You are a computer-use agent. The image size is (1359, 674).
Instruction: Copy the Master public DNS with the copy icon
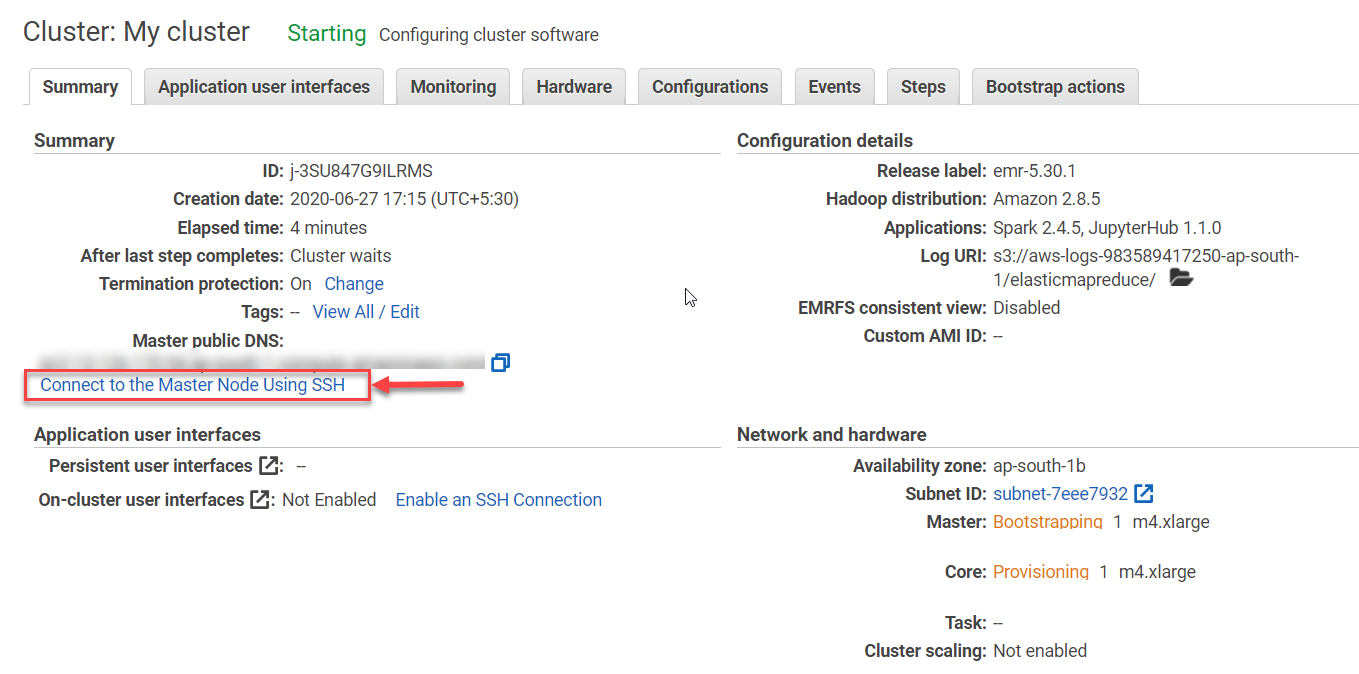click(501, 362)
